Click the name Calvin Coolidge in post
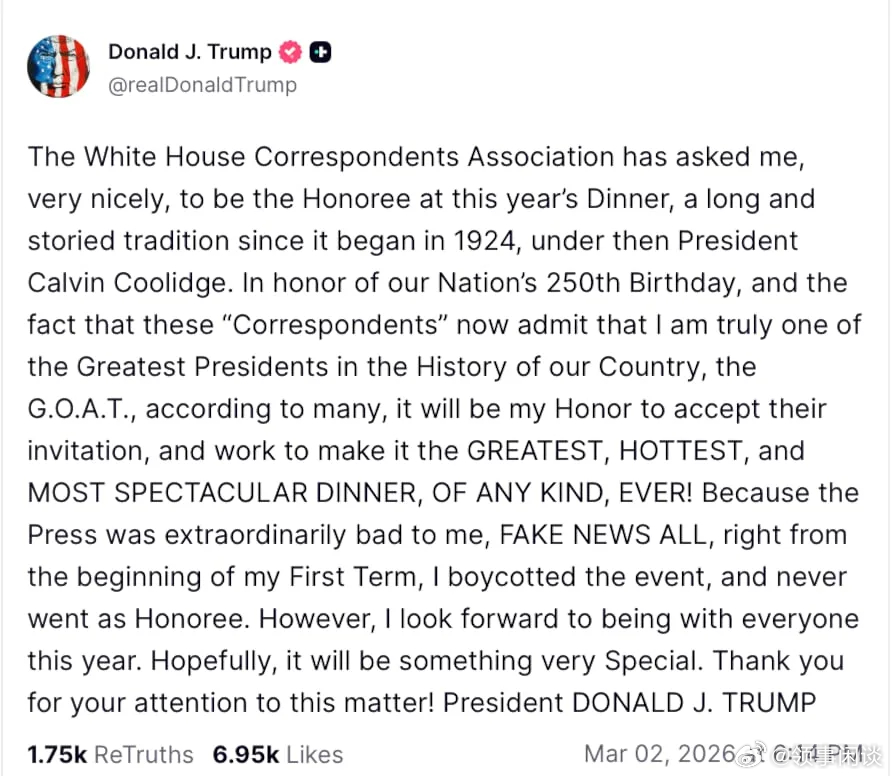Viewport: 892px width, 776px height. pyautogui.click(x=126, y=283)
